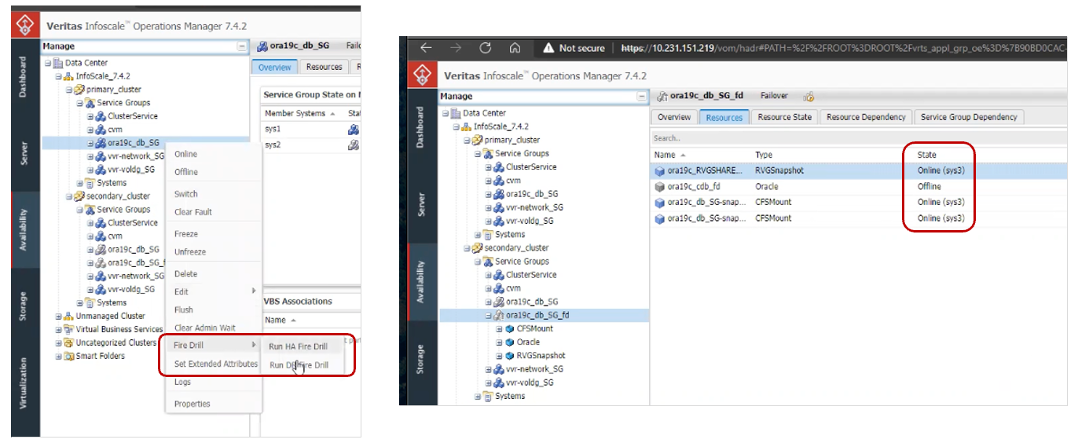Viewport: 1090px width, 444px height.
Task: Go back using the browser back arrow
Action: (427, 48)
